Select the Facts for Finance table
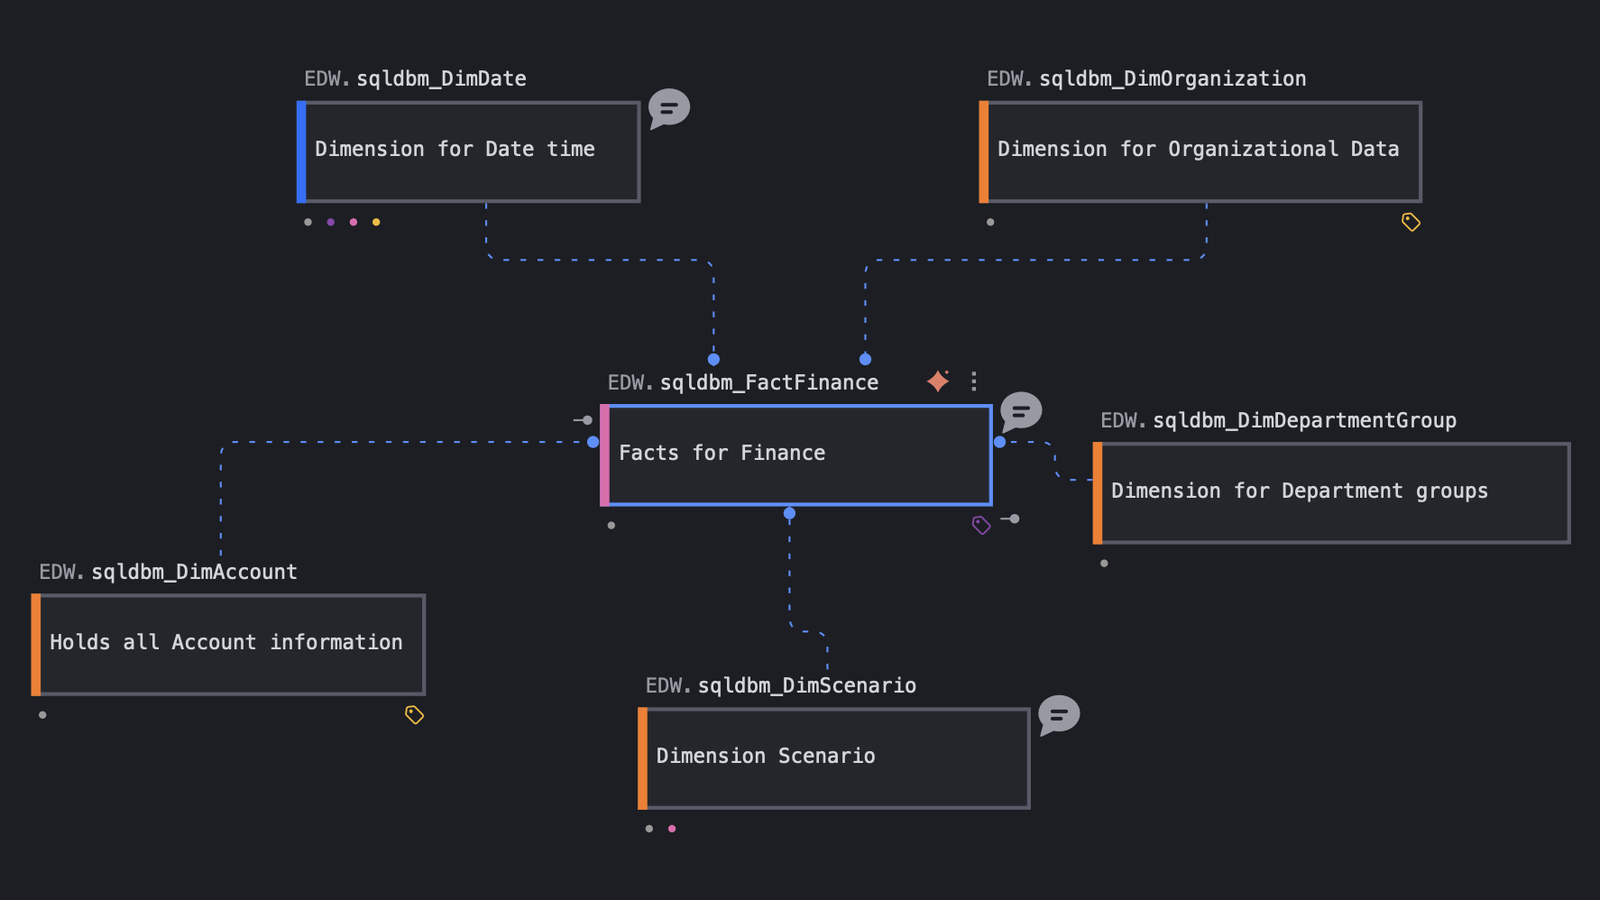The width and height of the screenshot is (1600, 900). pos(796,455)
